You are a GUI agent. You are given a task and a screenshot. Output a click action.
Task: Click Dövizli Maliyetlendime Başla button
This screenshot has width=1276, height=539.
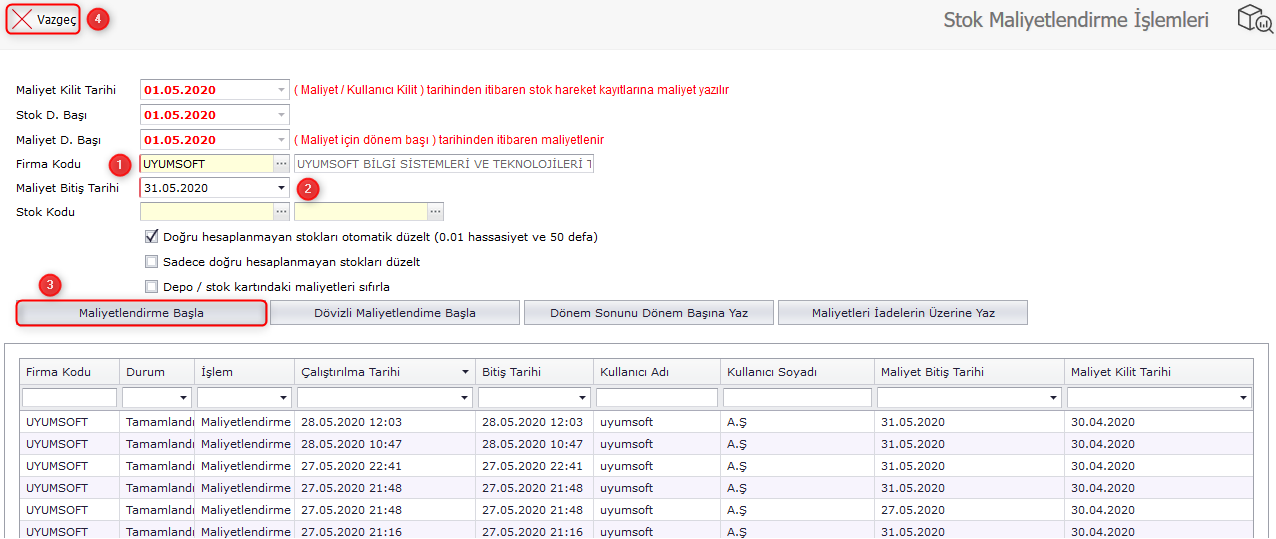point(395,313)
